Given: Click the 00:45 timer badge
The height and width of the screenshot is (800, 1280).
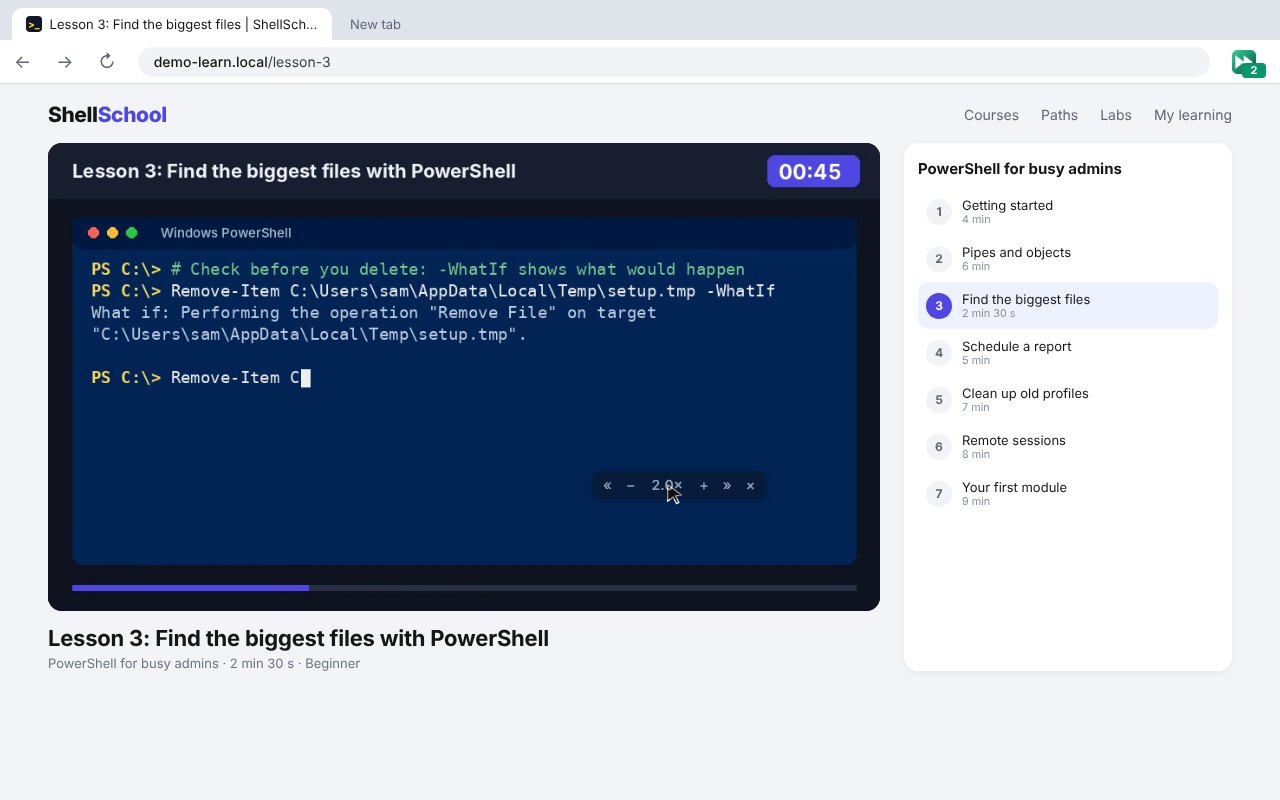Looking at the screenshot, I should 813,171.
